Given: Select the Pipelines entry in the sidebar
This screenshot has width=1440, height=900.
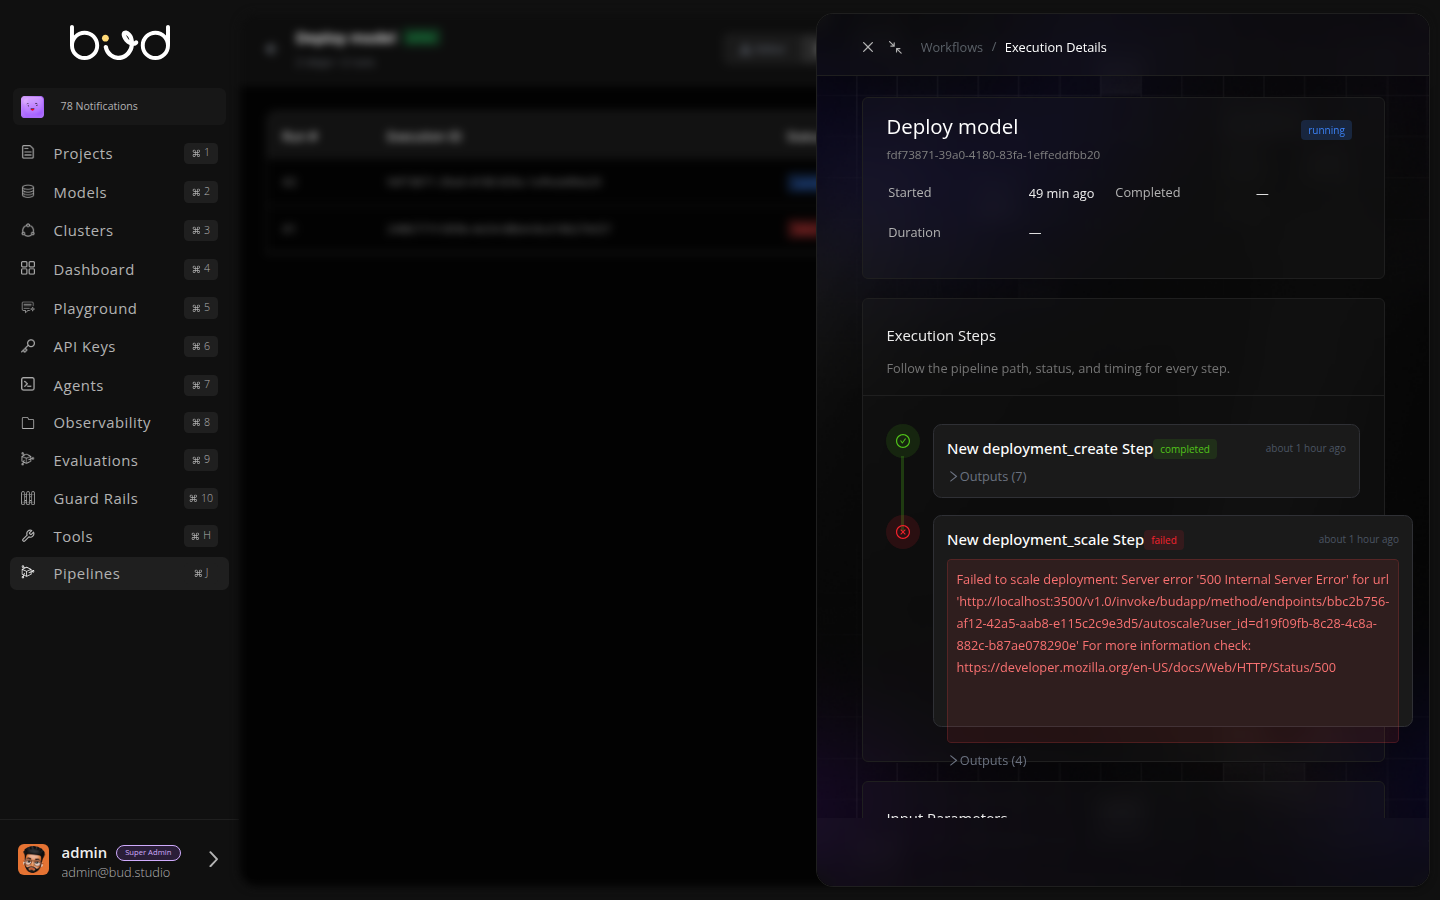Looking at the screenshot, I should pos(86,573).
